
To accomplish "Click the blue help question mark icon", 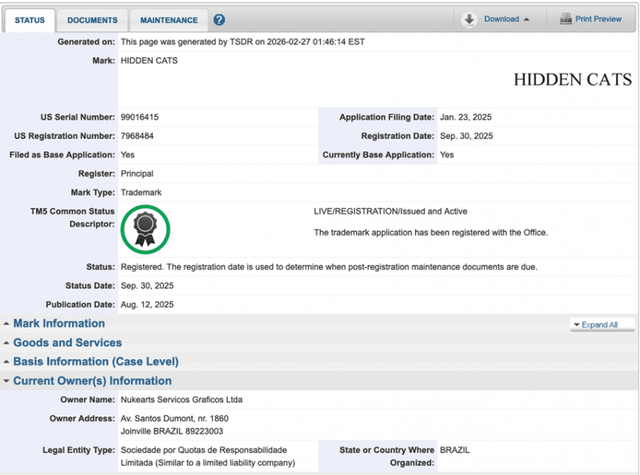I will pyautogui.click(x=219, y=20).
